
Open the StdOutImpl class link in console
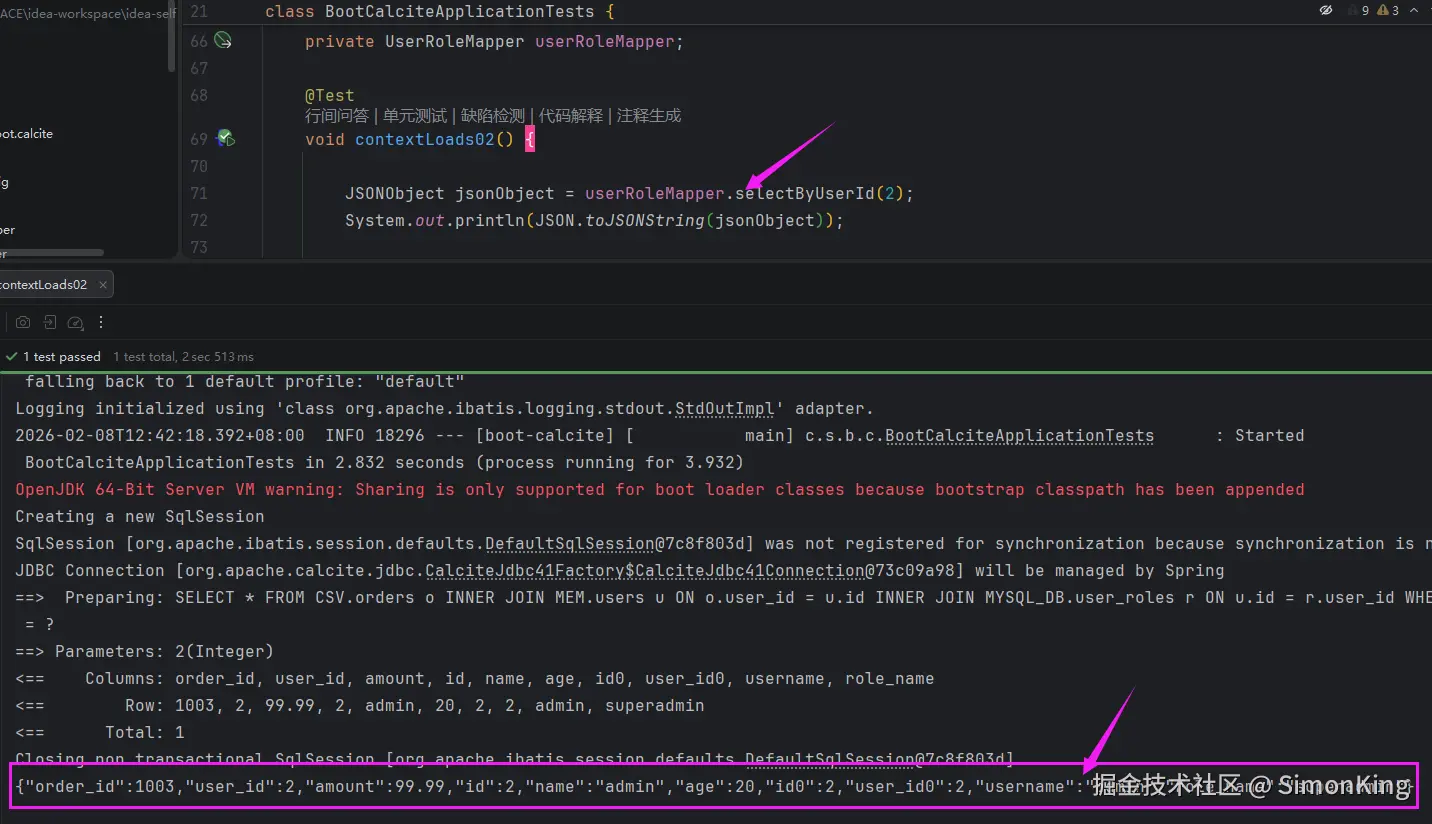[725, 408]
